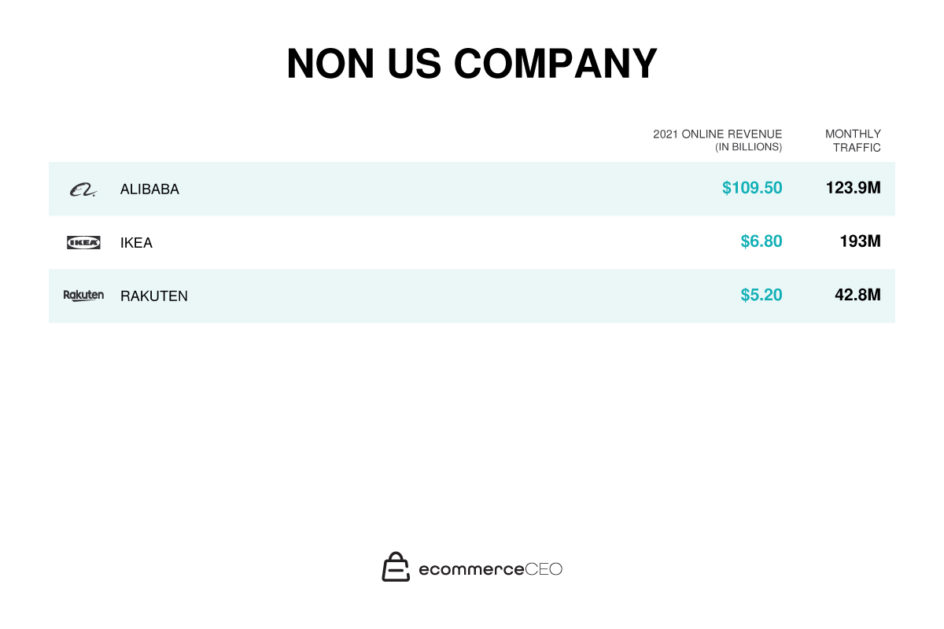Click the Rakuten logo icon
Image resolution: width=944 pixels, height=629 pixels.
point(83,296)
